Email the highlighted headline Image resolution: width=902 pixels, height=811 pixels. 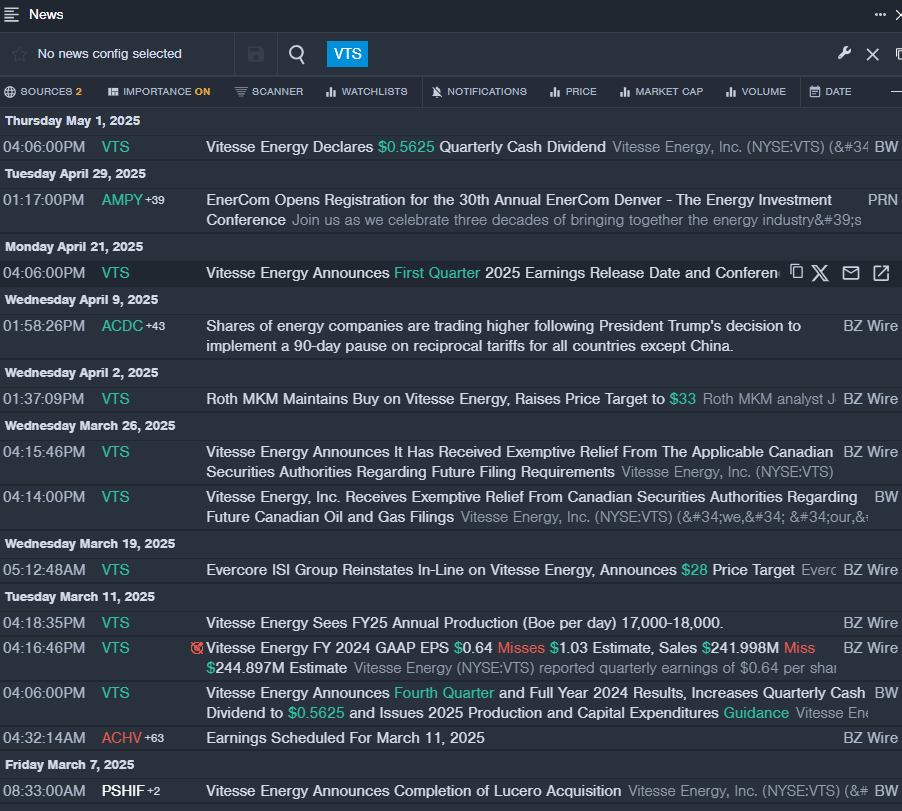(x=851, y=273)
